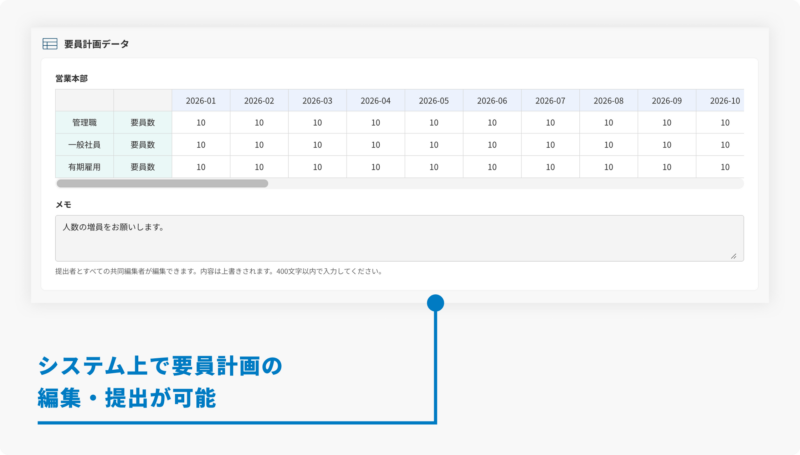Edit 一般社員 value for 2026-09
This screenshot has width=800, height=455.
coord(667,145)
